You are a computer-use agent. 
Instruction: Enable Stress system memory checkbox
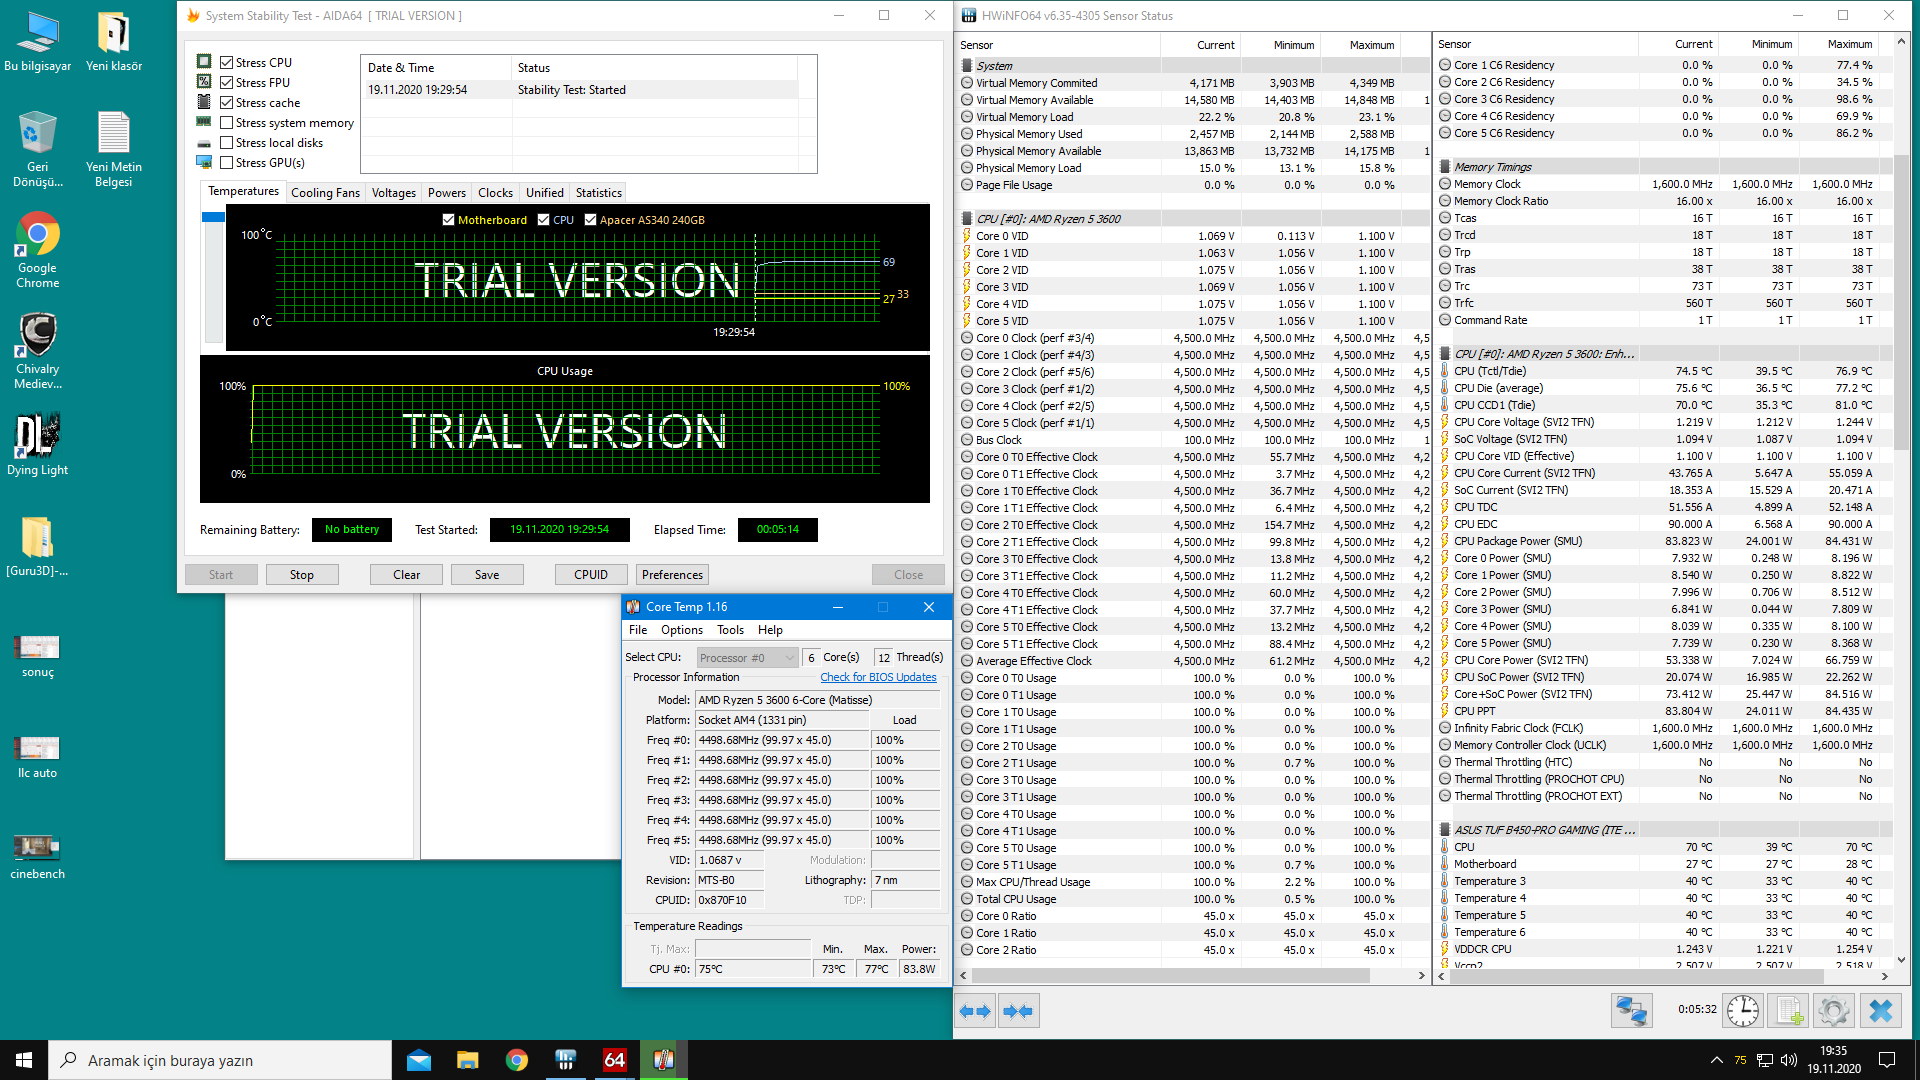pos(227,122)
